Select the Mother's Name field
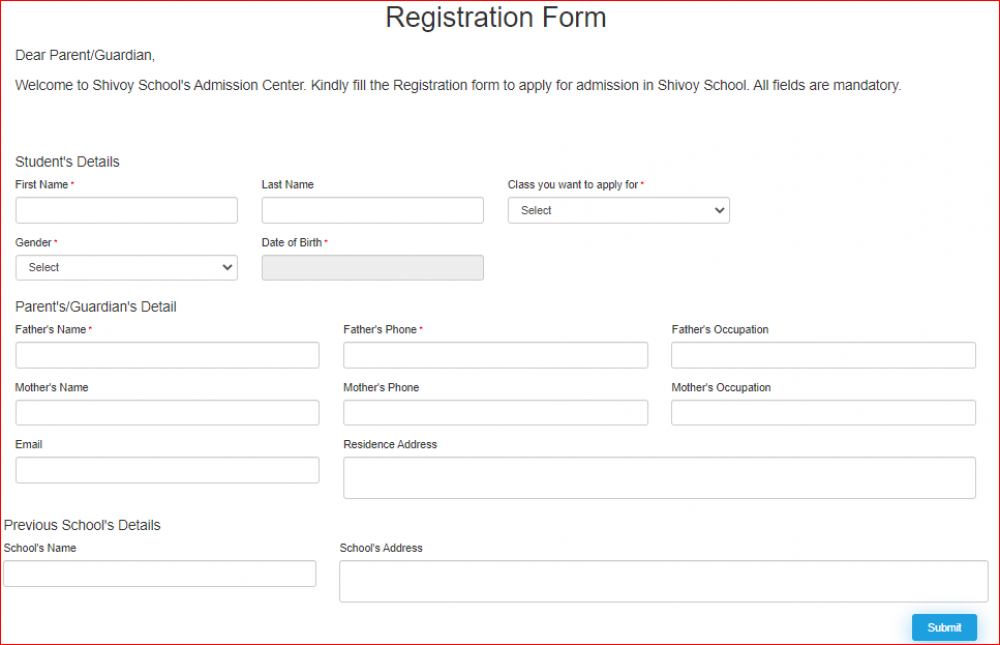The width and height of the screenshot is (1000, 645). pyautogui.click(x=167, y=413)
